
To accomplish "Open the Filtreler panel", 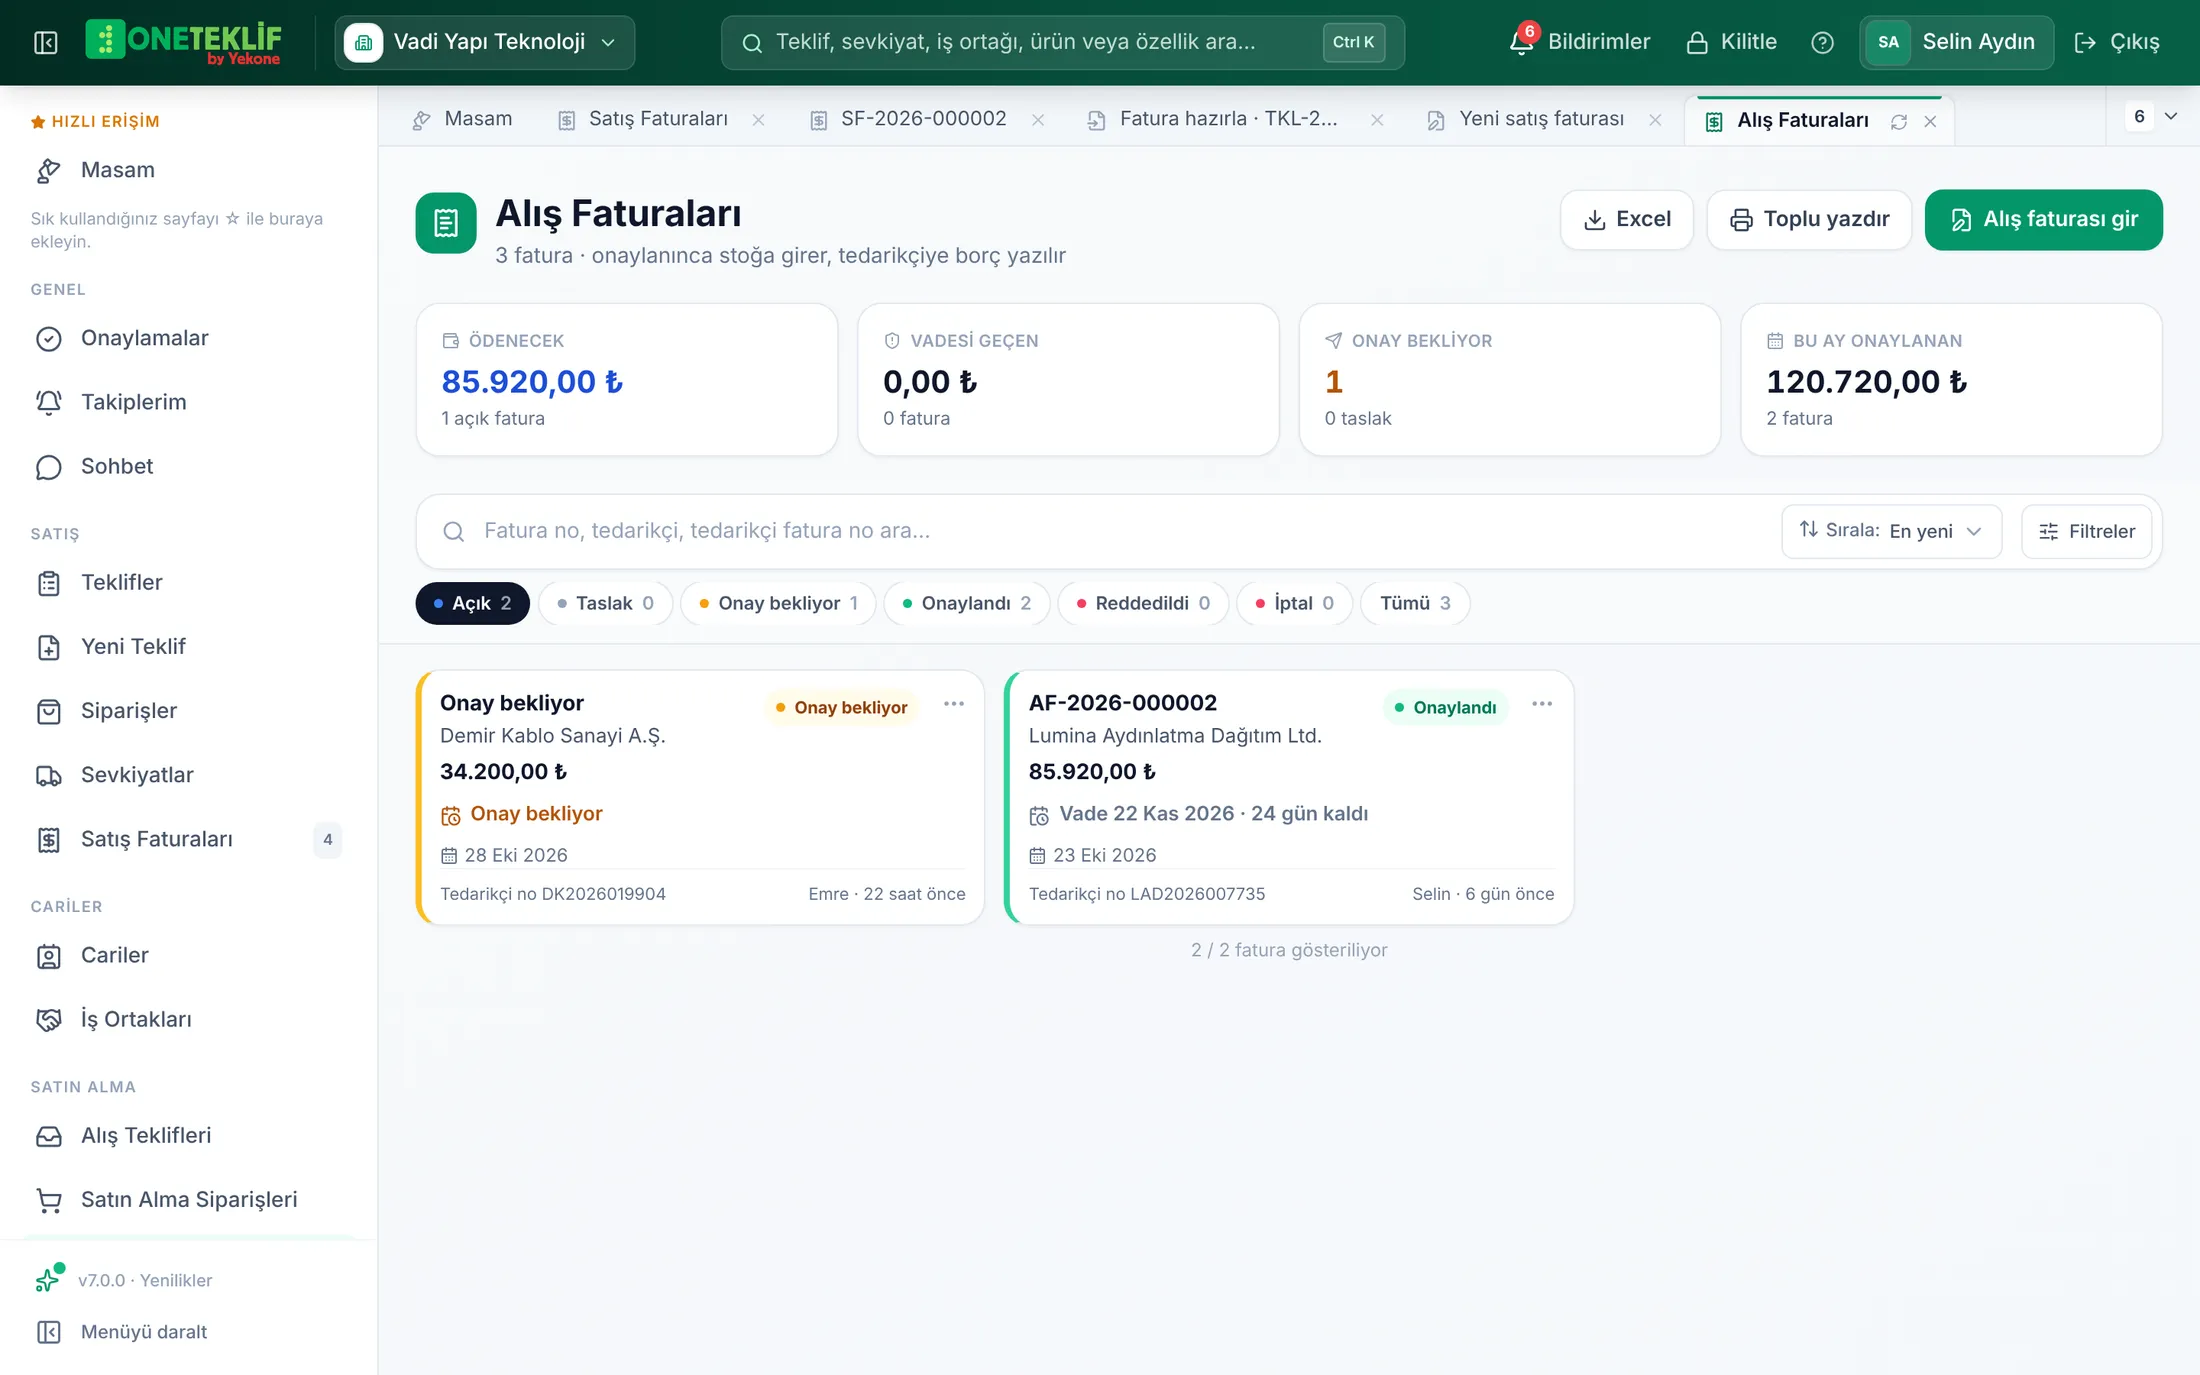I will tap(2087, 531).
